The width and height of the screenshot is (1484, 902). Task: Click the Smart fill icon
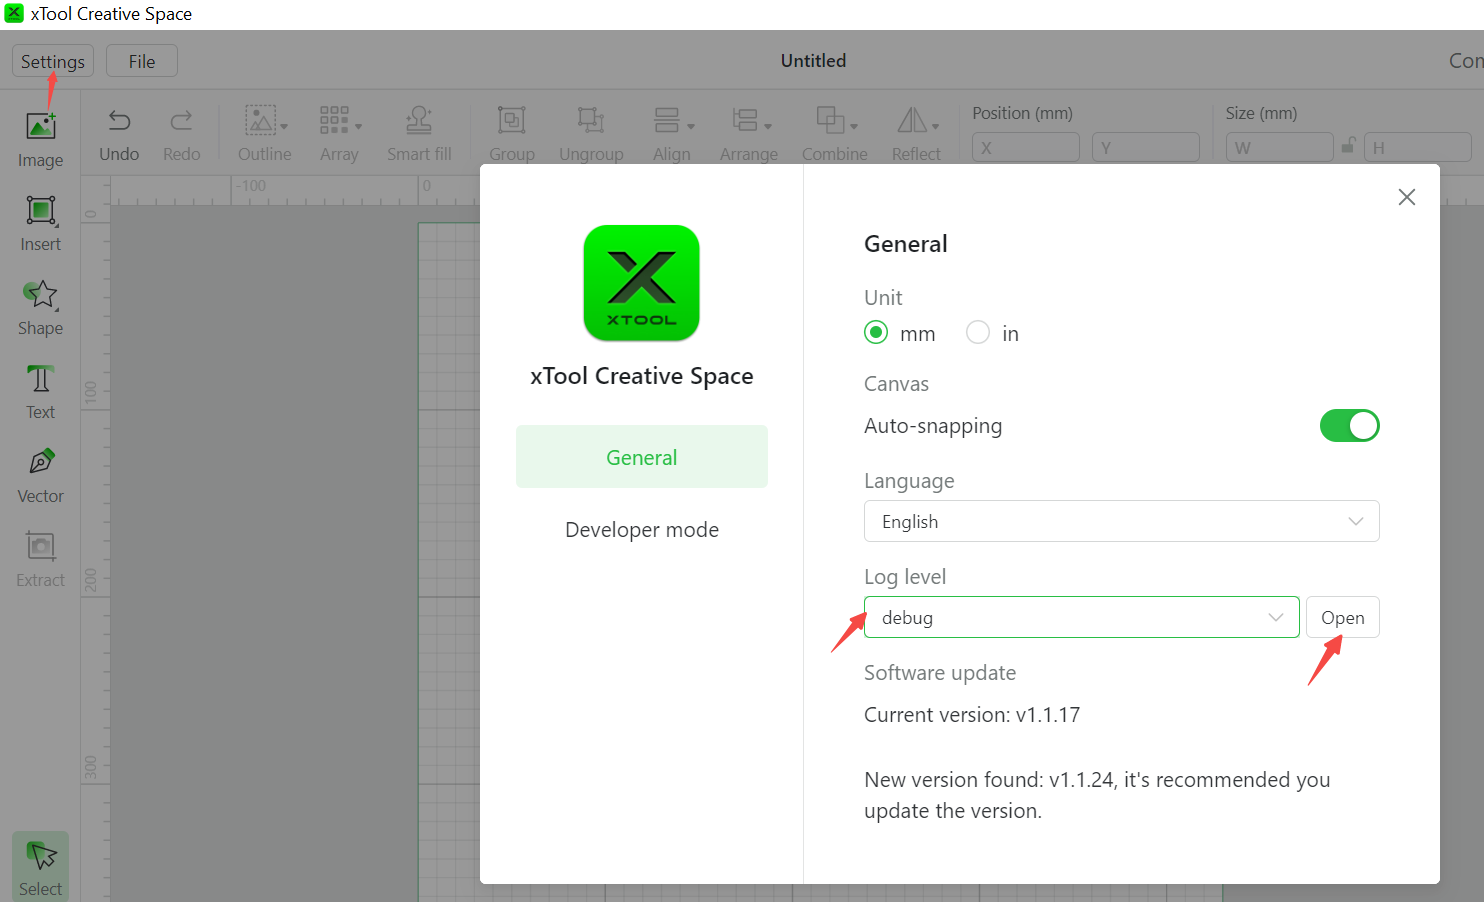point(419,121)
